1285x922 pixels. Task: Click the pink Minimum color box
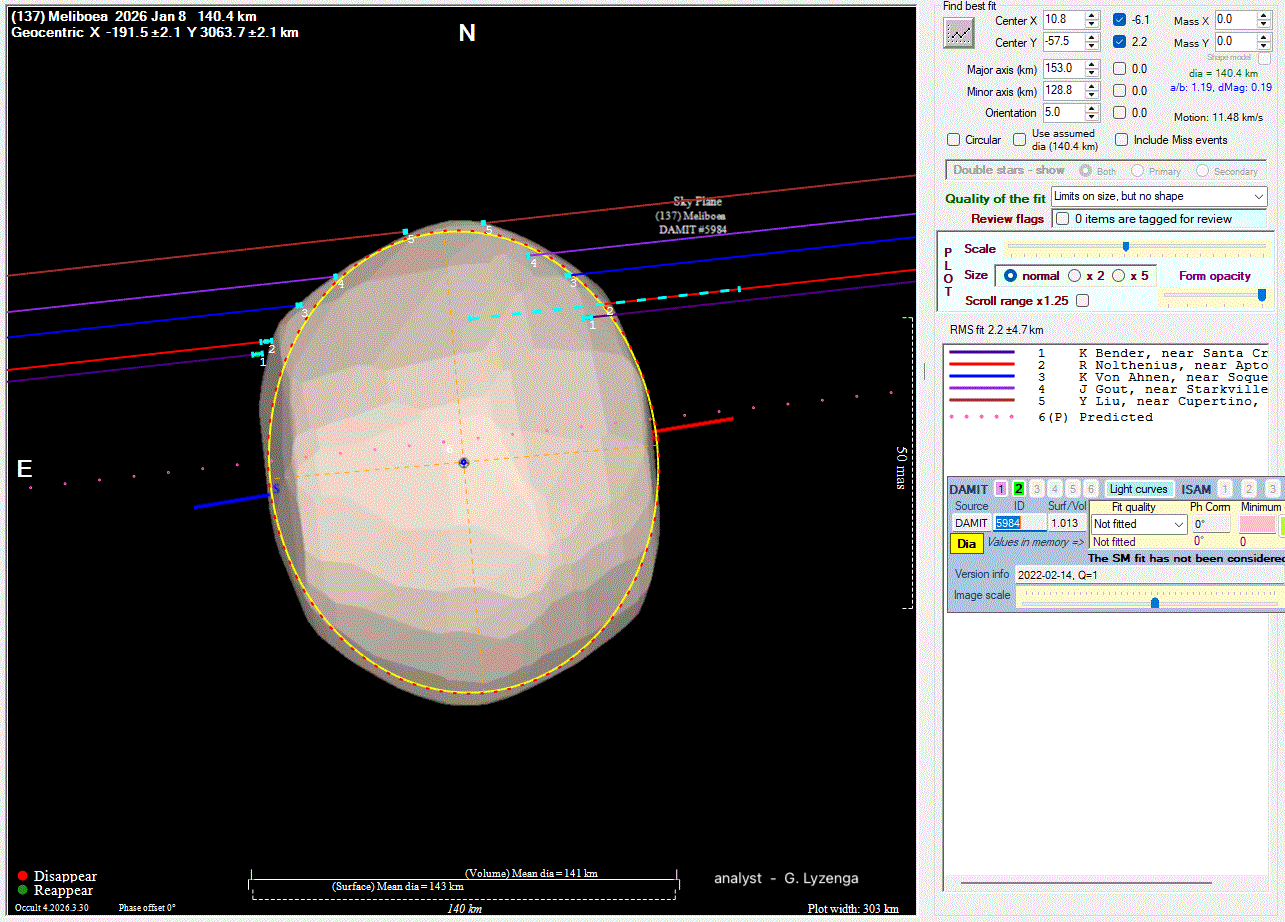[1258, 524]
